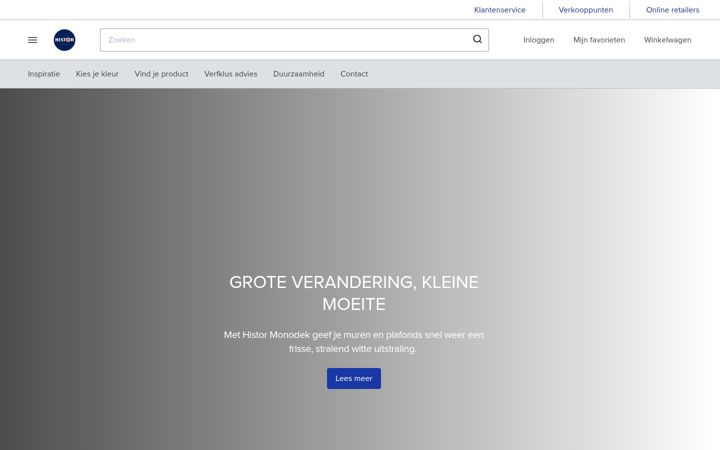Select Kies je kleur menu item
This screenshot has height=450, width=720.
pos(97,74)
